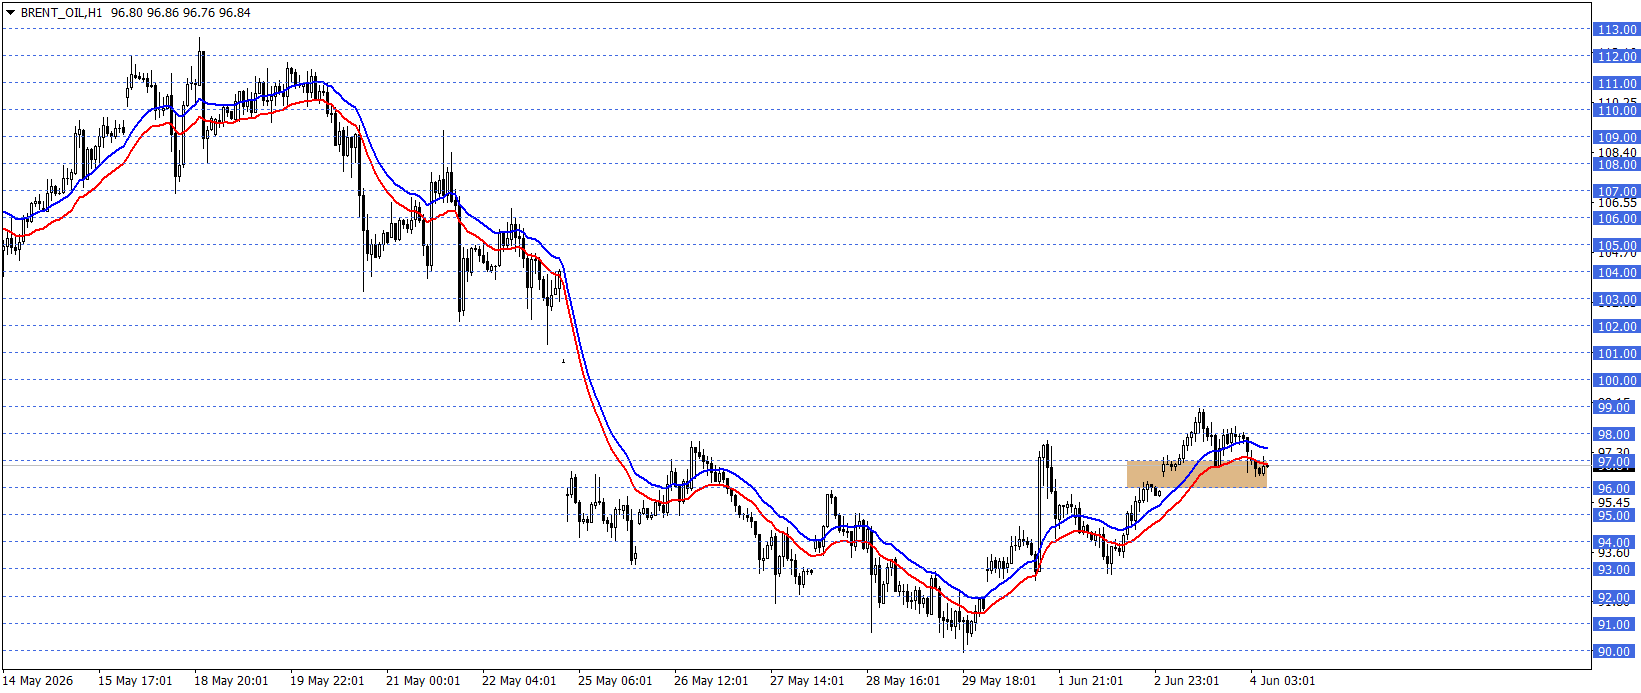Click the 27 May 14:01 time label

(807, 681)
